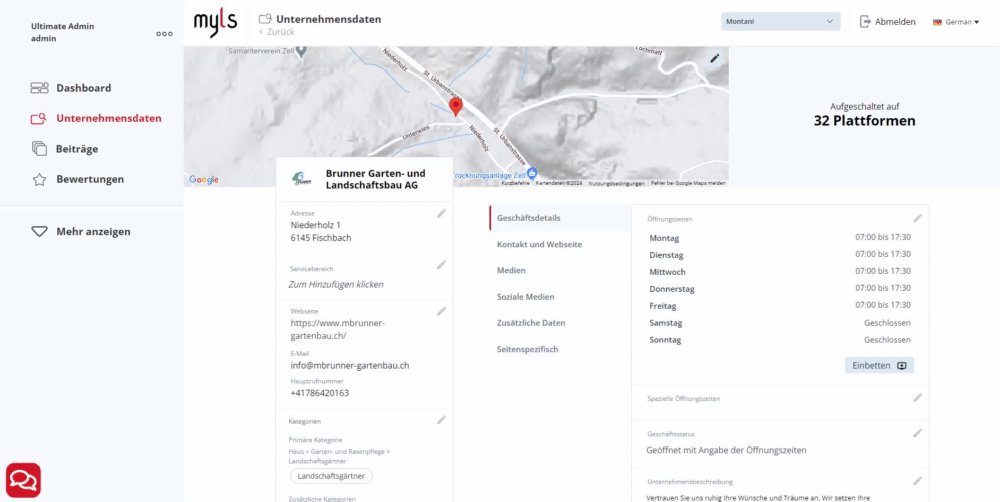Screen dimensions: 1000x502
Task: Click the email info@mbrunner-gartenbau.ch
Action: click(x=350, y=365)
